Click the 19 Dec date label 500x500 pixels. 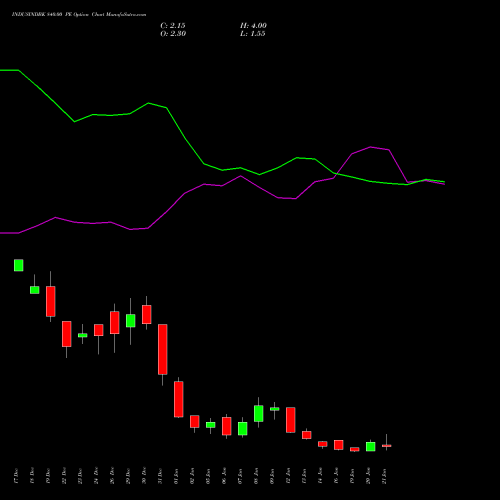point(49,476)
